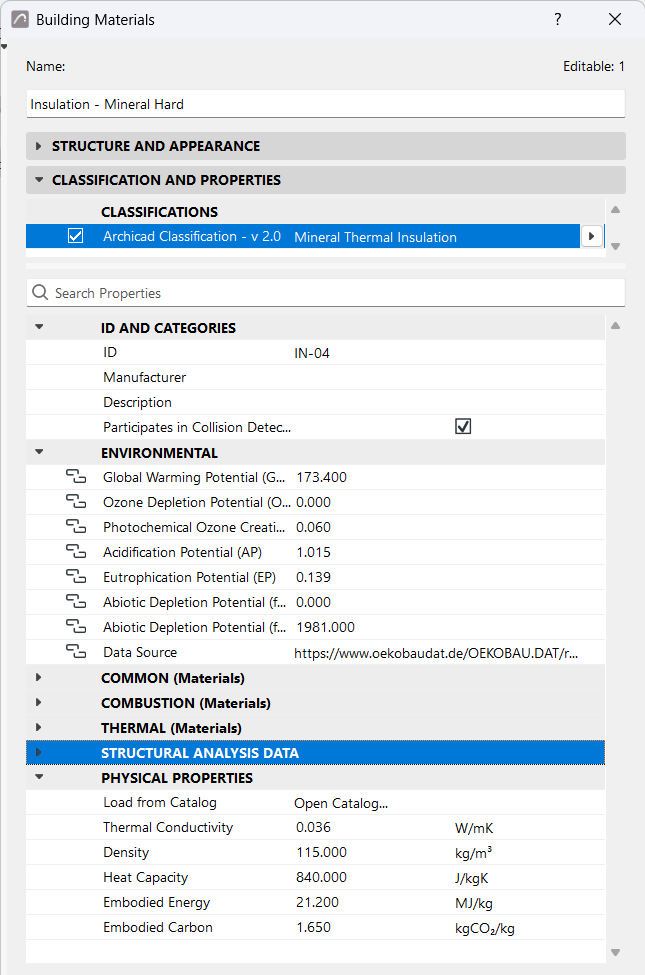
Task: Click the link icon beside Data Source
Action: (x=76, y=652)
